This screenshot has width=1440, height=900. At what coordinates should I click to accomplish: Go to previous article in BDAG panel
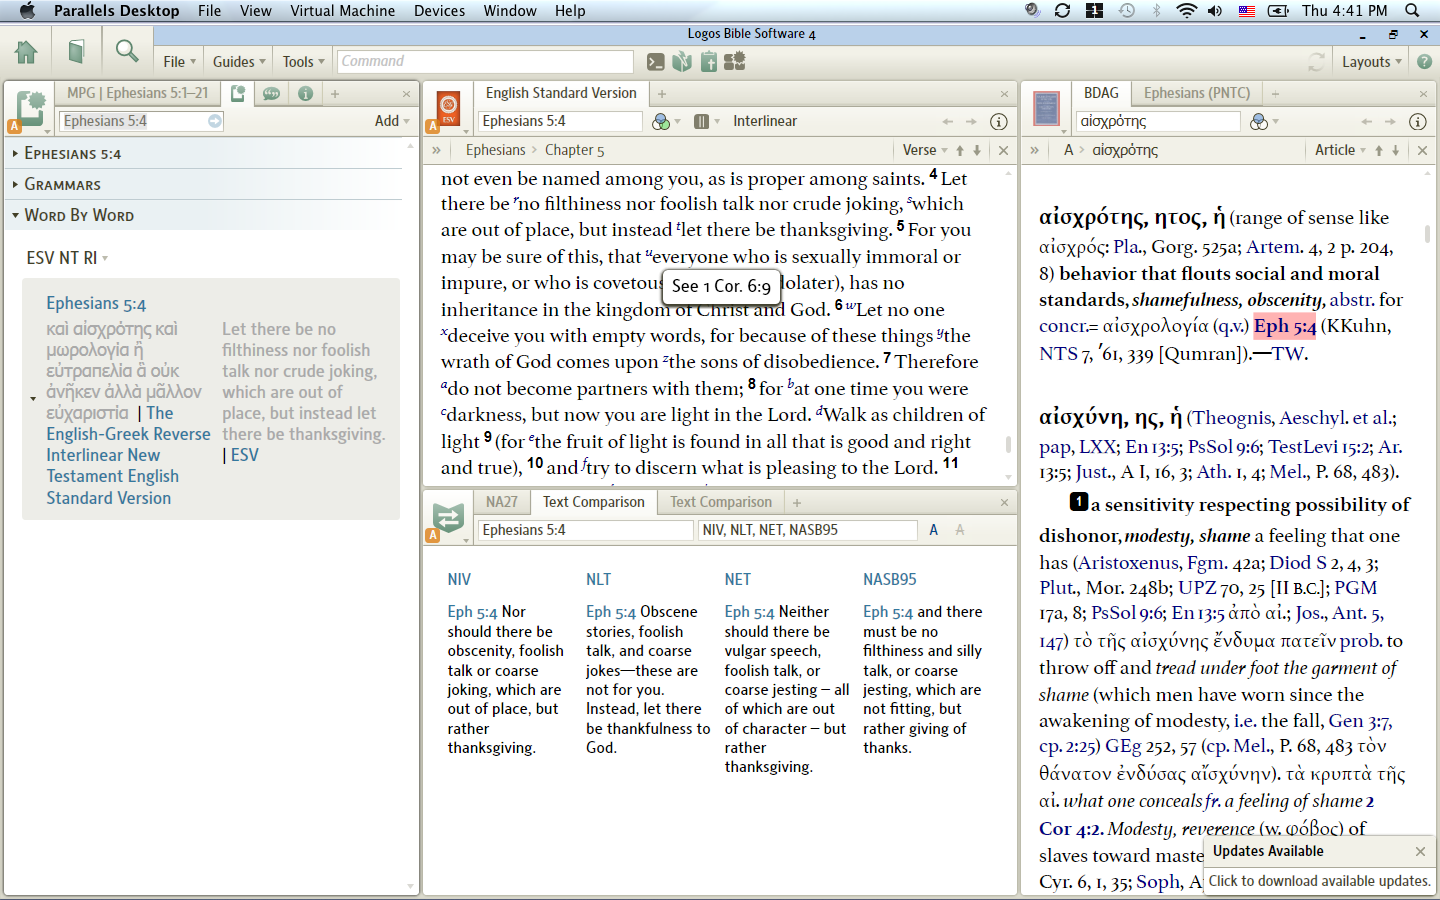1379,151
